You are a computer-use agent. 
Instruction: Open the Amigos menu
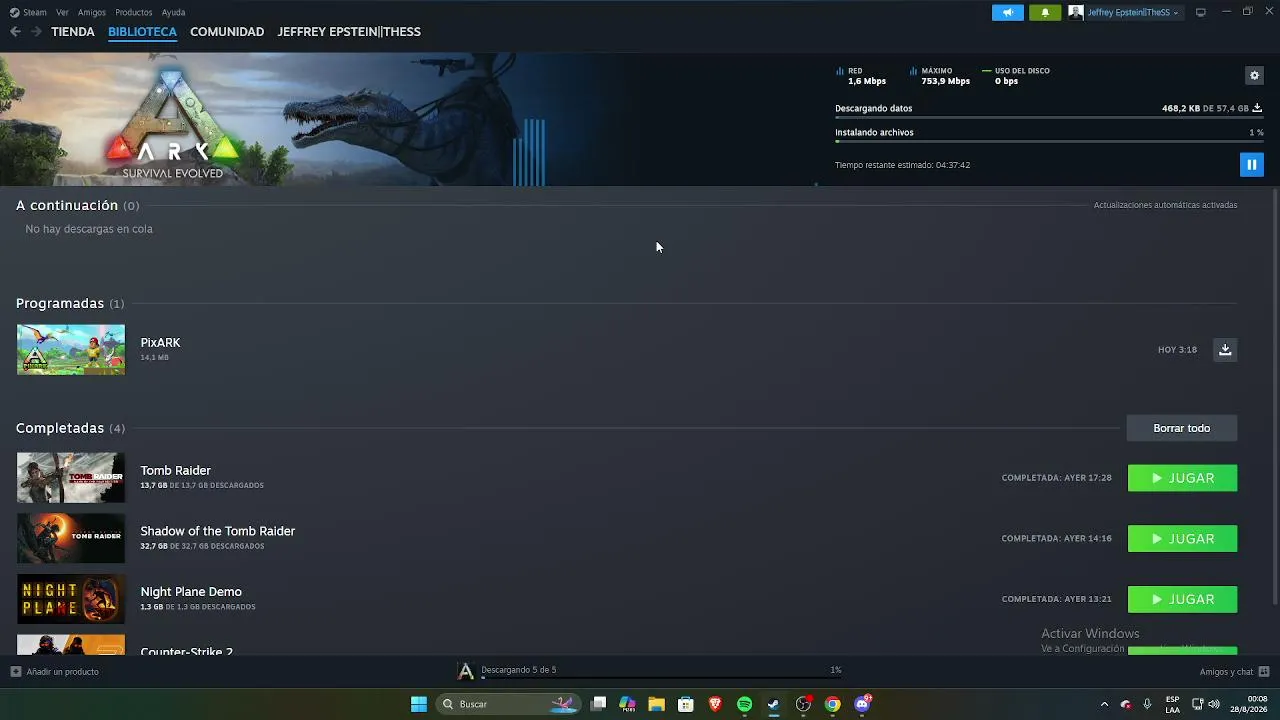pyautogui.click(x=92, y=12)
